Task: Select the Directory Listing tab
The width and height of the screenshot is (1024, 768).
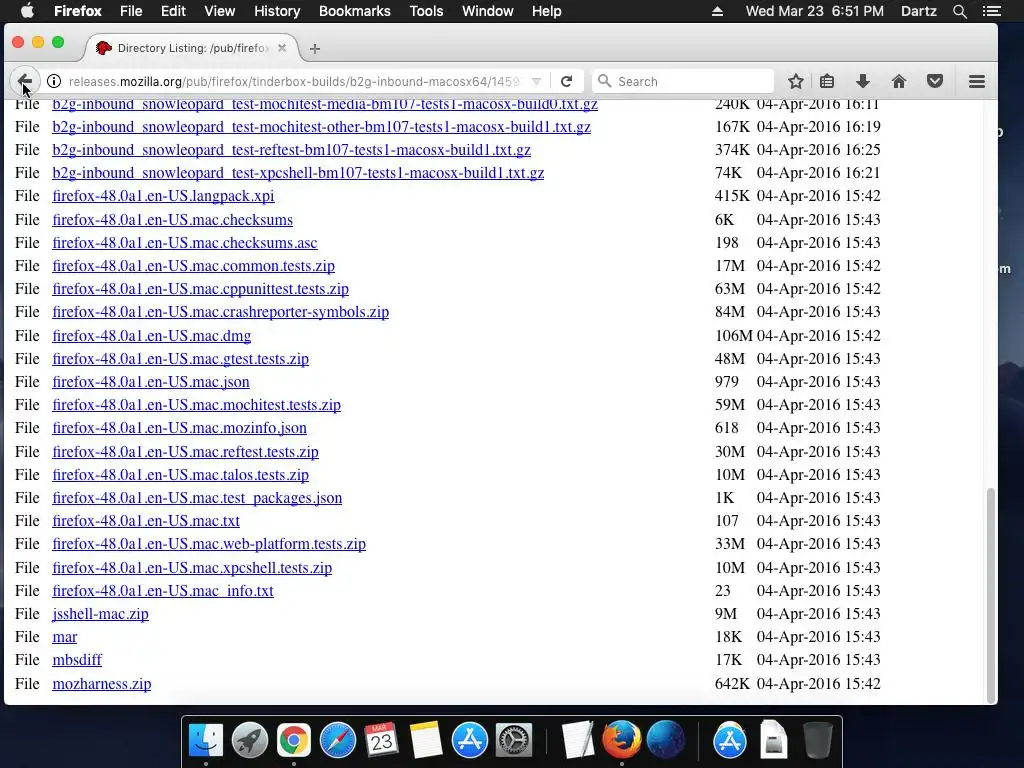Action: coord(192,48)
